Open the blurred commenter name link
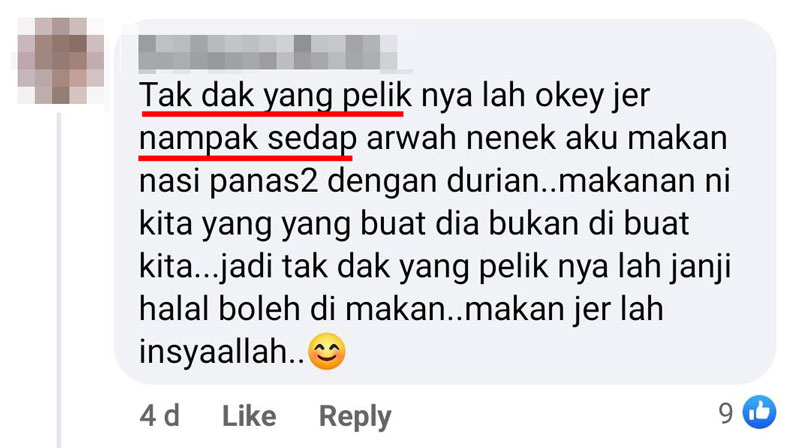 coord(267,52)
